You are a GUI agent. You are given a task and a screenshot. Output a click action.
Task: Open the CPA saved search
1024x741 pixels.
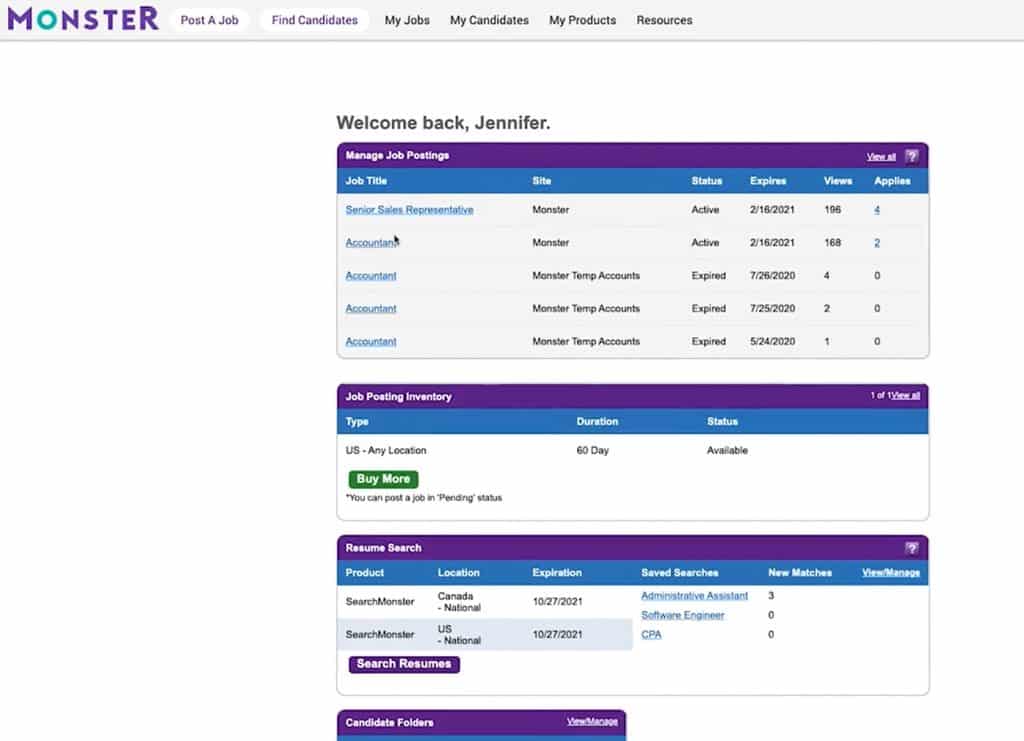point(651,634)
